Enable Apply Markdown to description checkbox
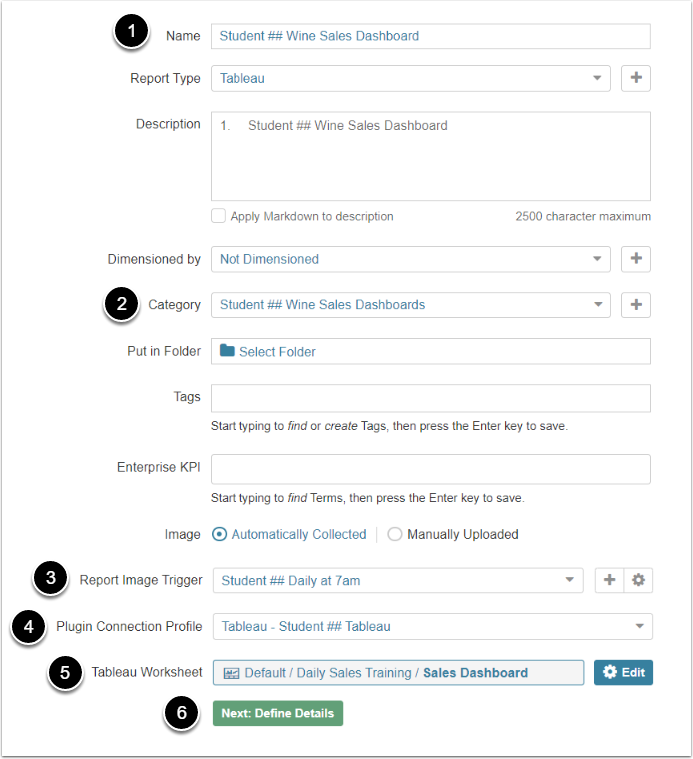 coord(218,216)
